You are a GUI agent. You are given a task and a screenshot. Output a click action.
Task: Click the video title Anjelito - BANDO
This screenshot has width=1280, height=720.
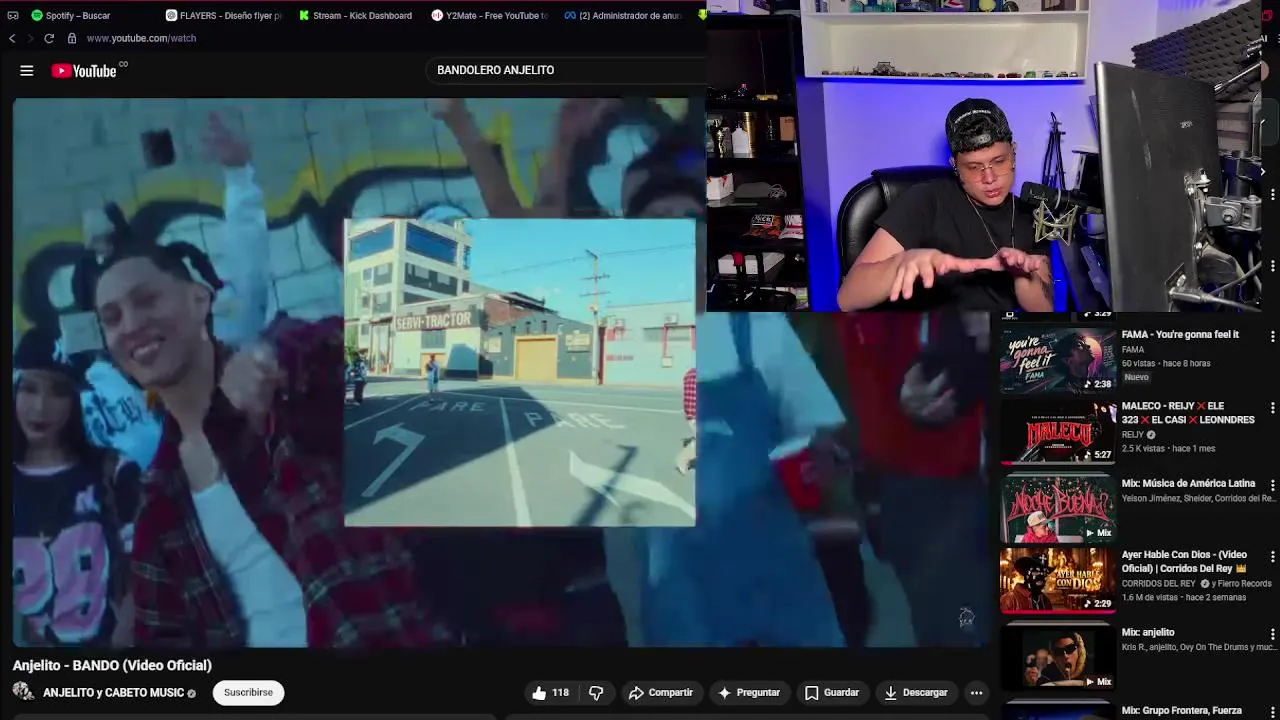coord(112,665)
